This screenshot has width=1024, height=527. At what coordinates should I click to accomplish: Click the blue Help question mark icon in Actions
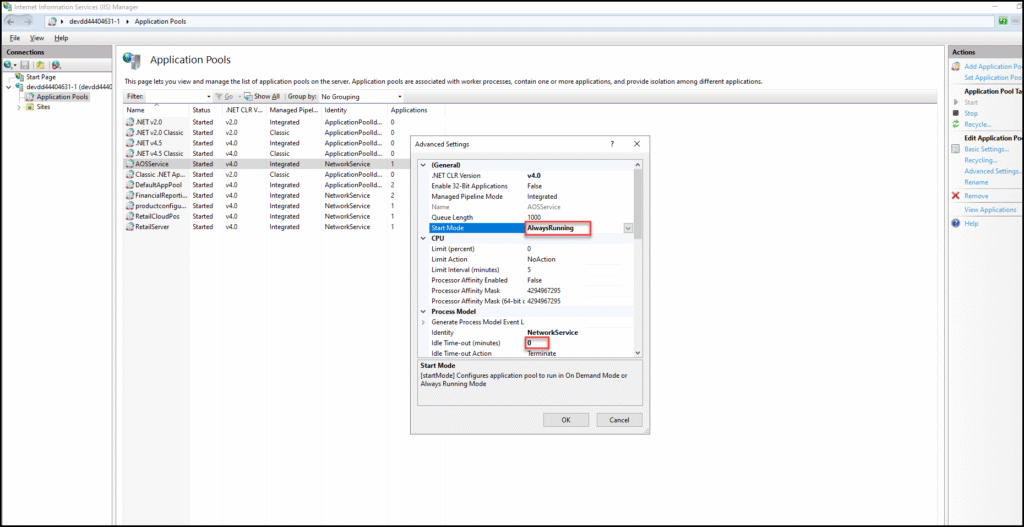coord(956,223)
